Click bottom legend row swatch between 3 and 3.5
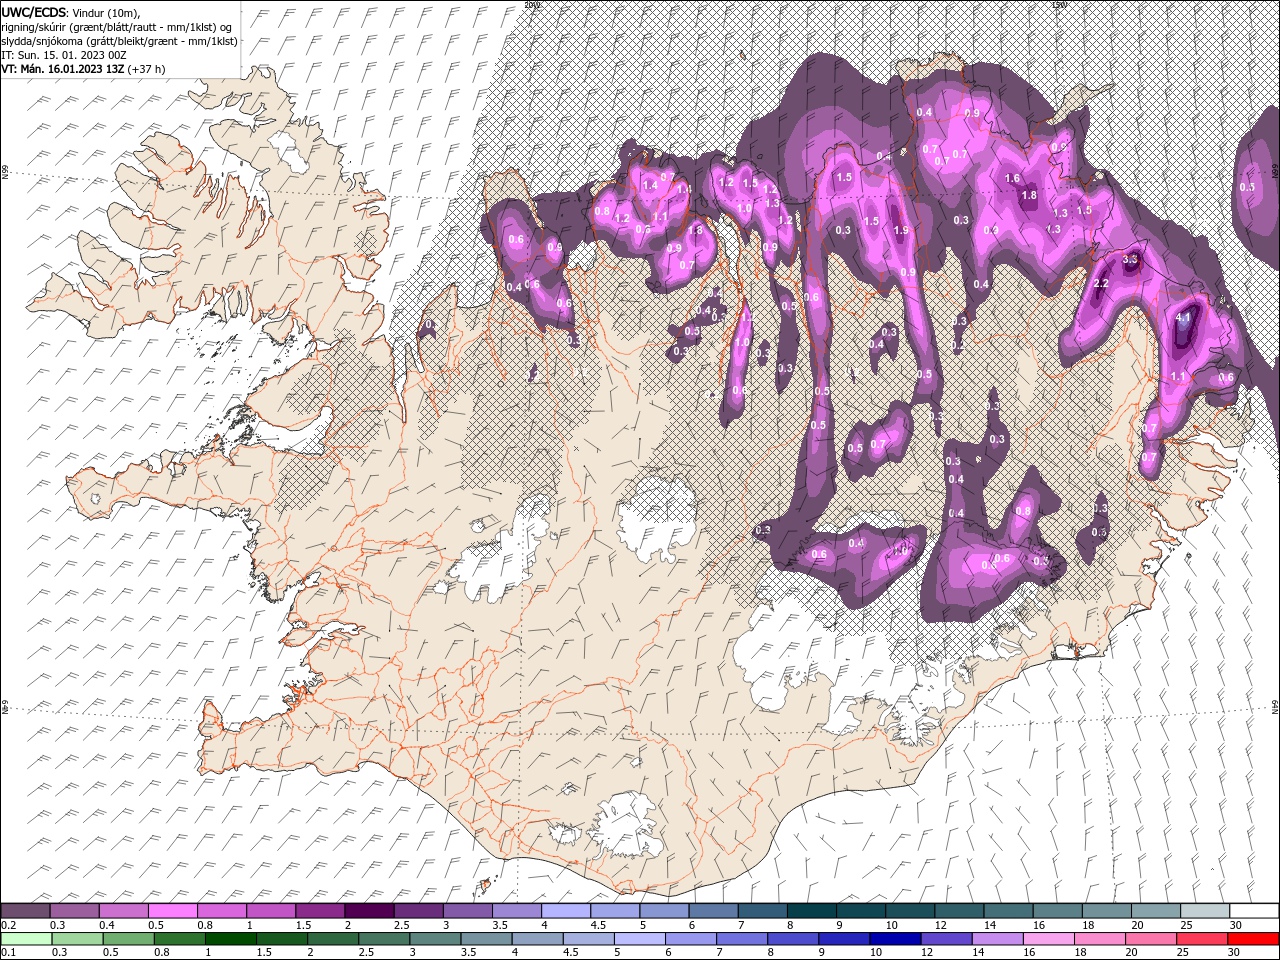Image resolution: width=1280 pixels, height=960 pixels. click(435, 939)
